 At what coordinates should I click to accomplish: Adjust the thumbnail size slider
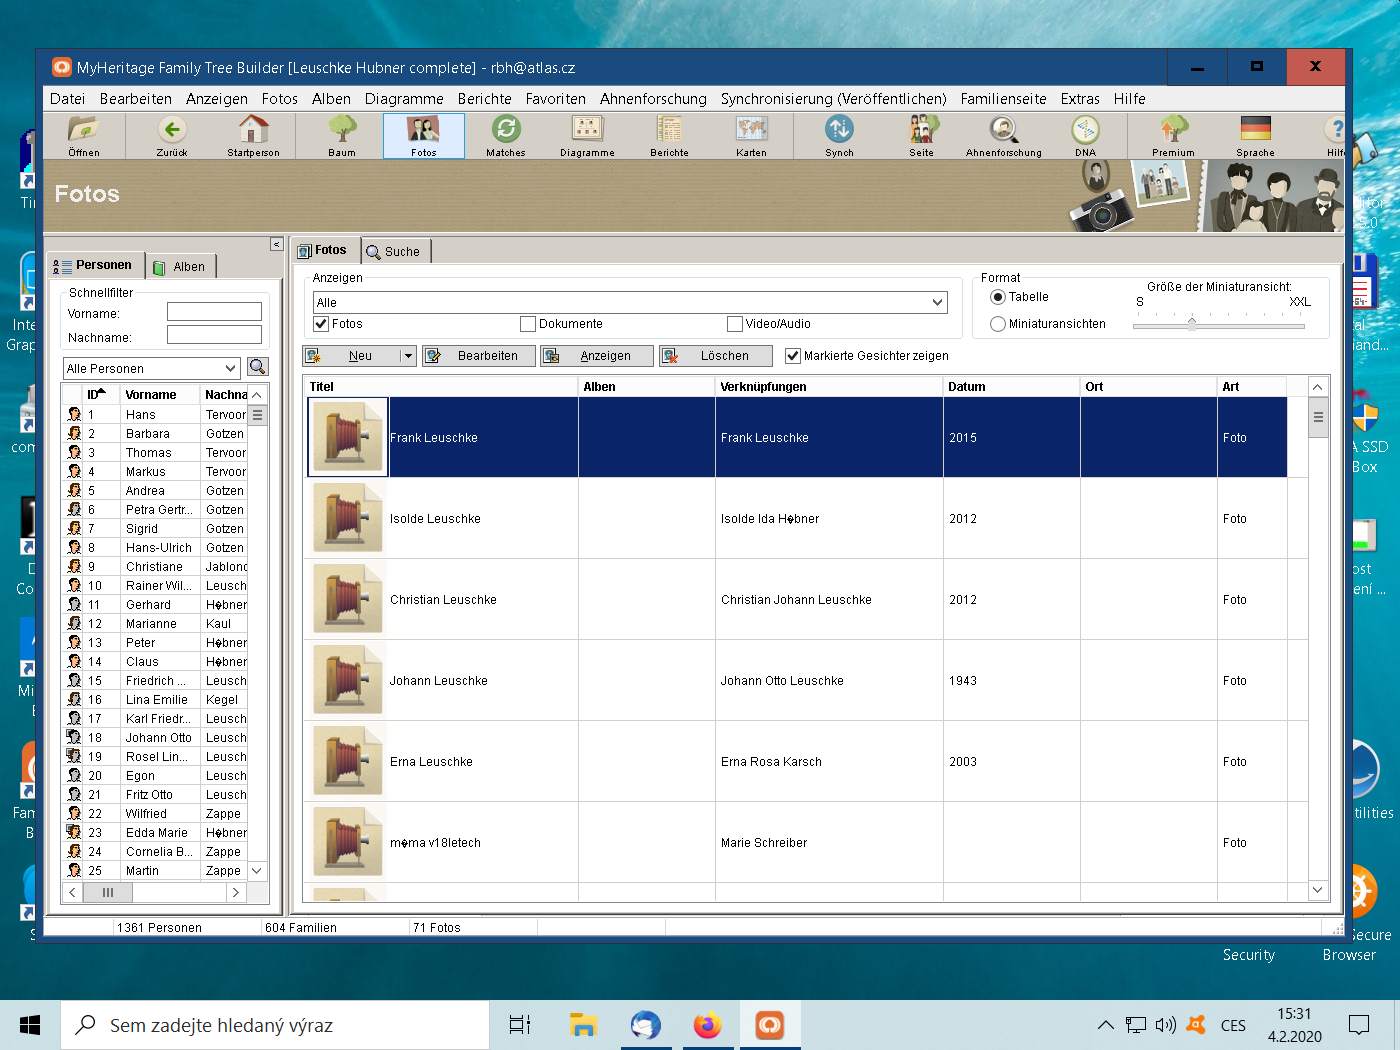coord(1192,325)
